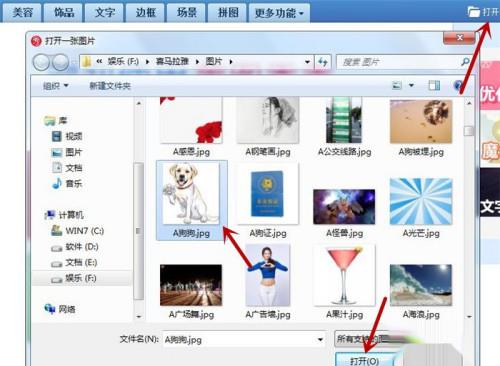Open the 更多功能 tab menu

coord(279,13)
